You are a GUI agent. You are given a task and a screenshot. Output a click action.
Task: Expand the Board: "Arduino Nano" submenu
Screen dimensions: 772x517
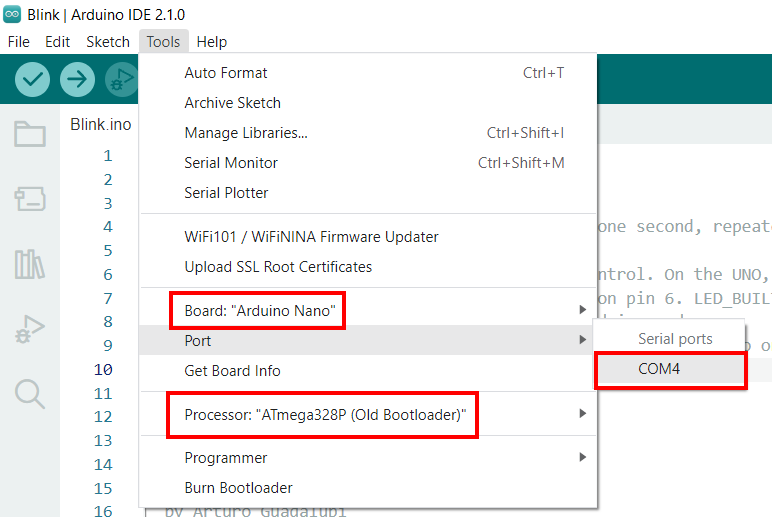368,310
